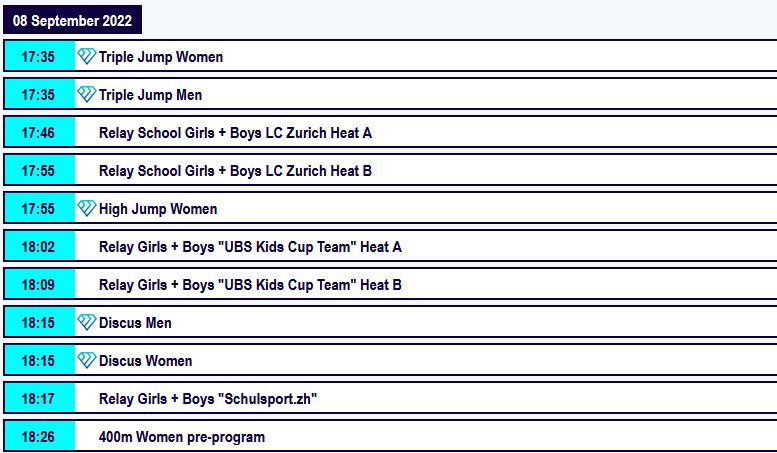This screenshot has width=777, height=453.
Task: Click diamond icon beside Triple Jump Women
Action: 86,57
